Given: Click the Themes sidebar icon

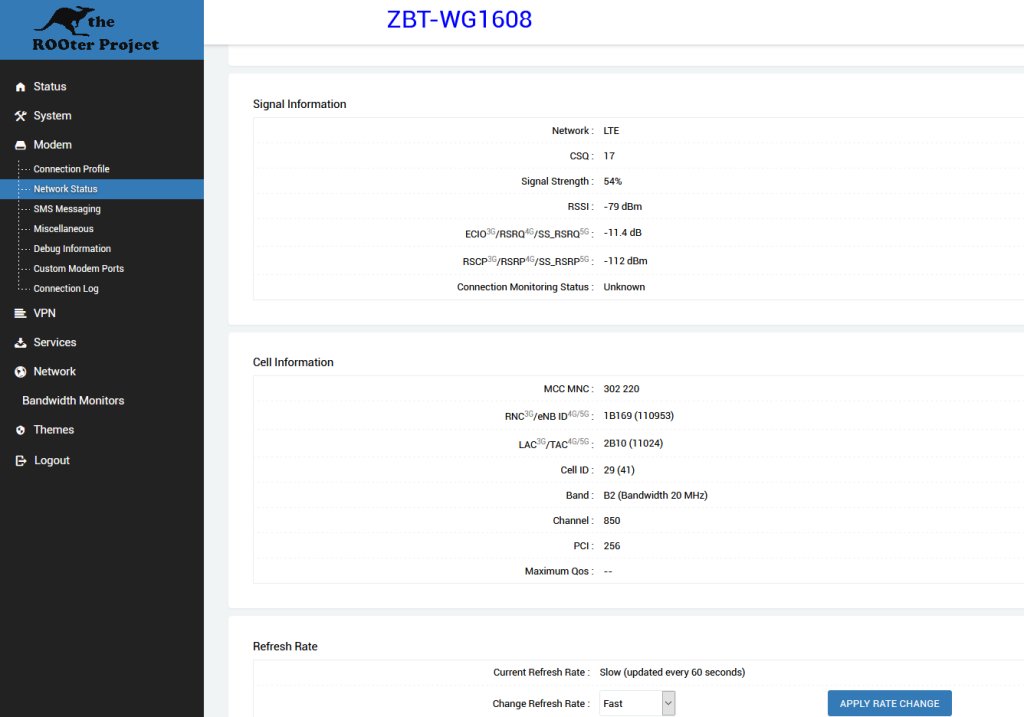Looking at the screenshot, I should point(20,430).
